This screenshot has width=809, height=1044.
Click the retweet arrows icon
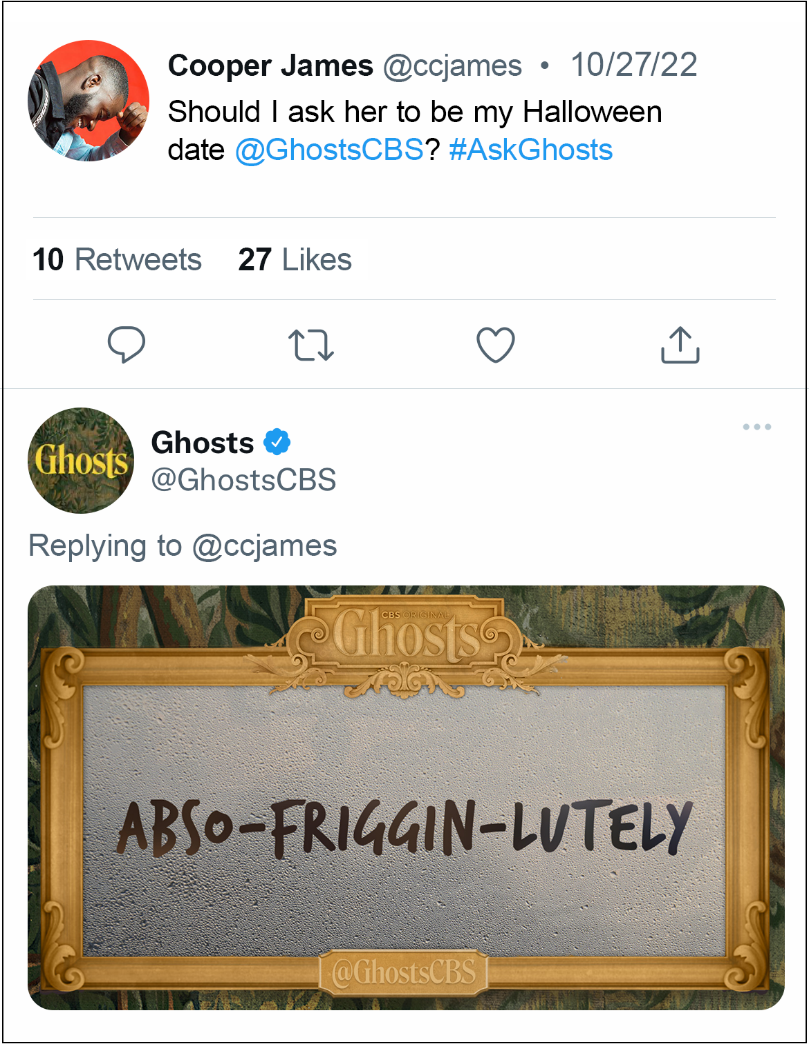click(311, 345)
